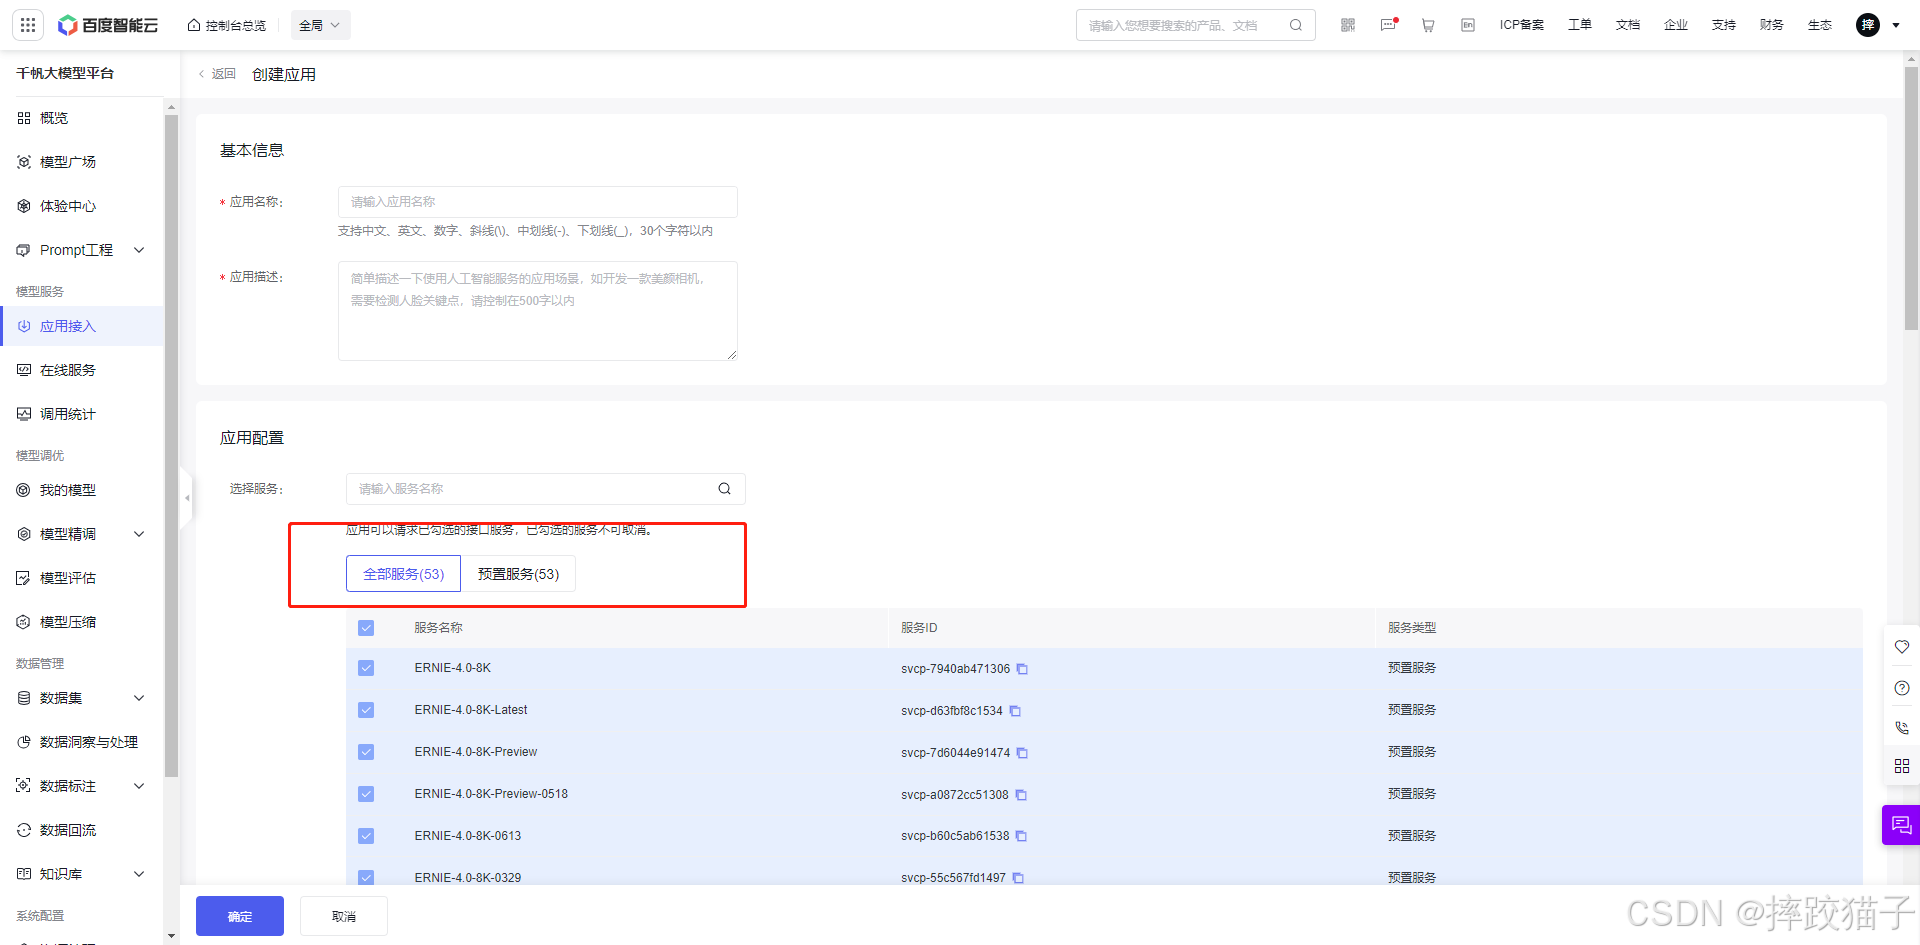
Task: Open the 全局 region dropdown
Action: pyautogui.click(x=320, y=25)
